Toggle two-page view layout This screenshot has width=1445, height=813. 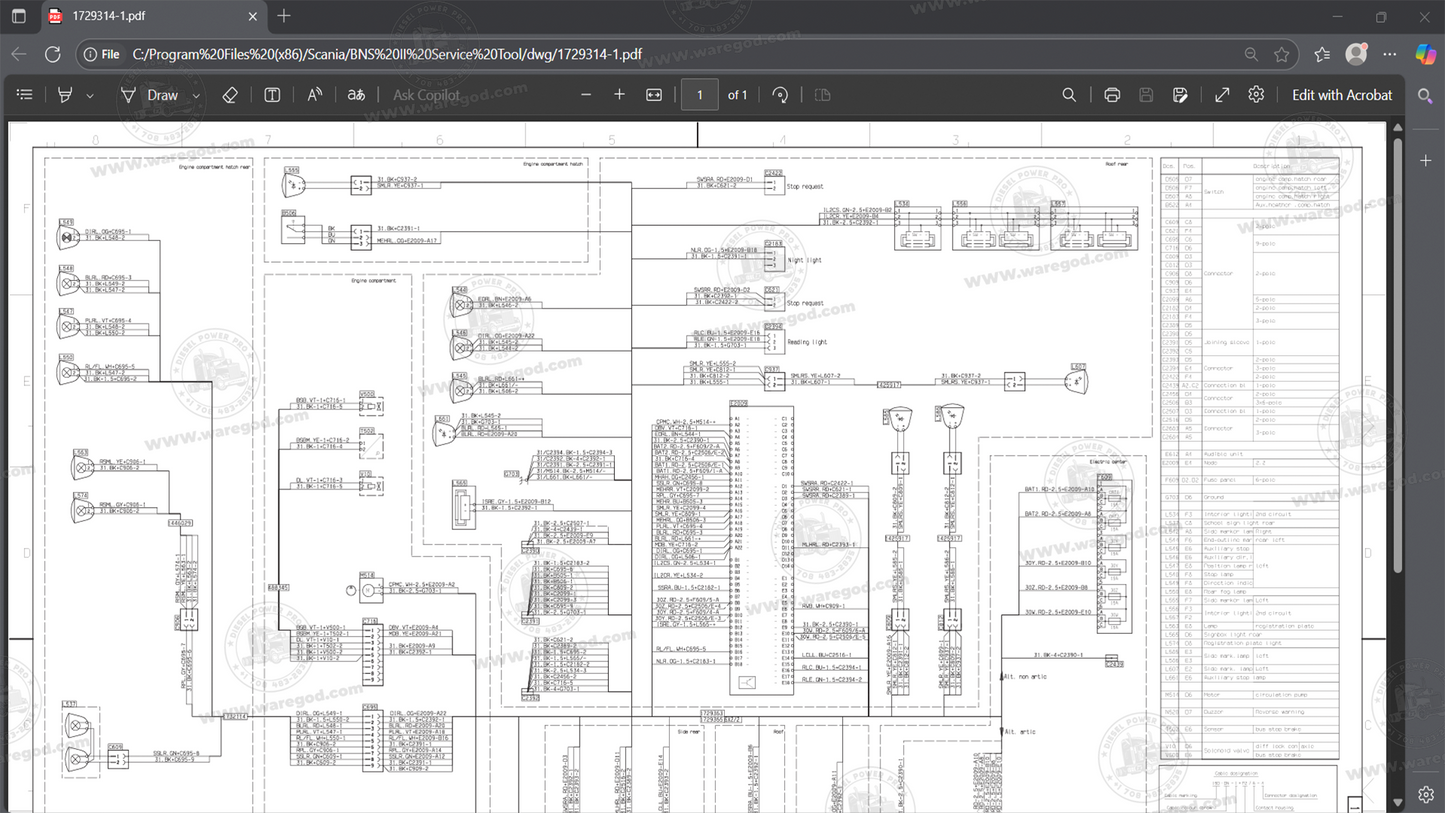pos(822,94)
